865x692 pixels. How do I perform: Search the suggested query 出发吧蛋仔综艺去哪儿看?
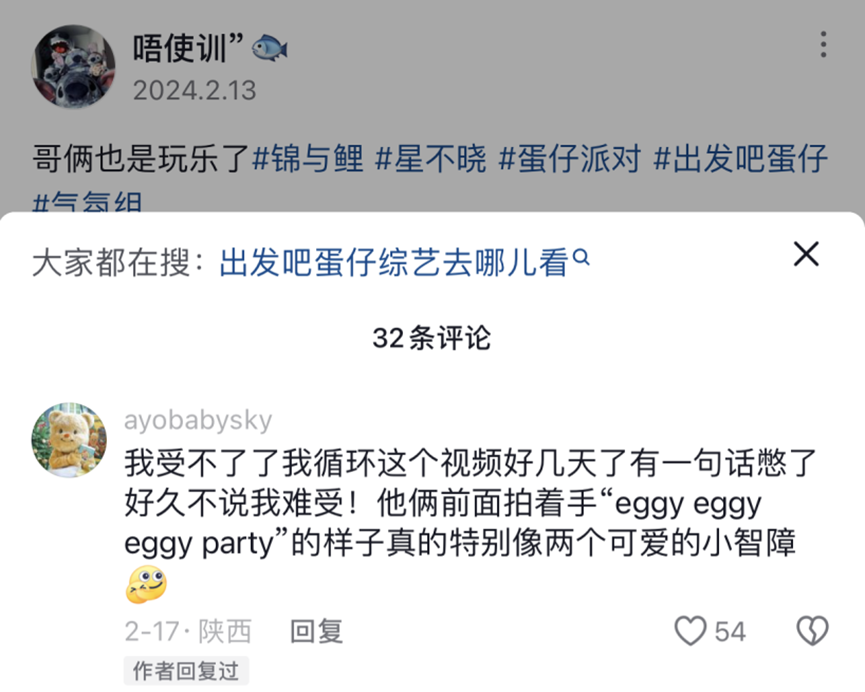pyautogui.click(x=394, y=263)
